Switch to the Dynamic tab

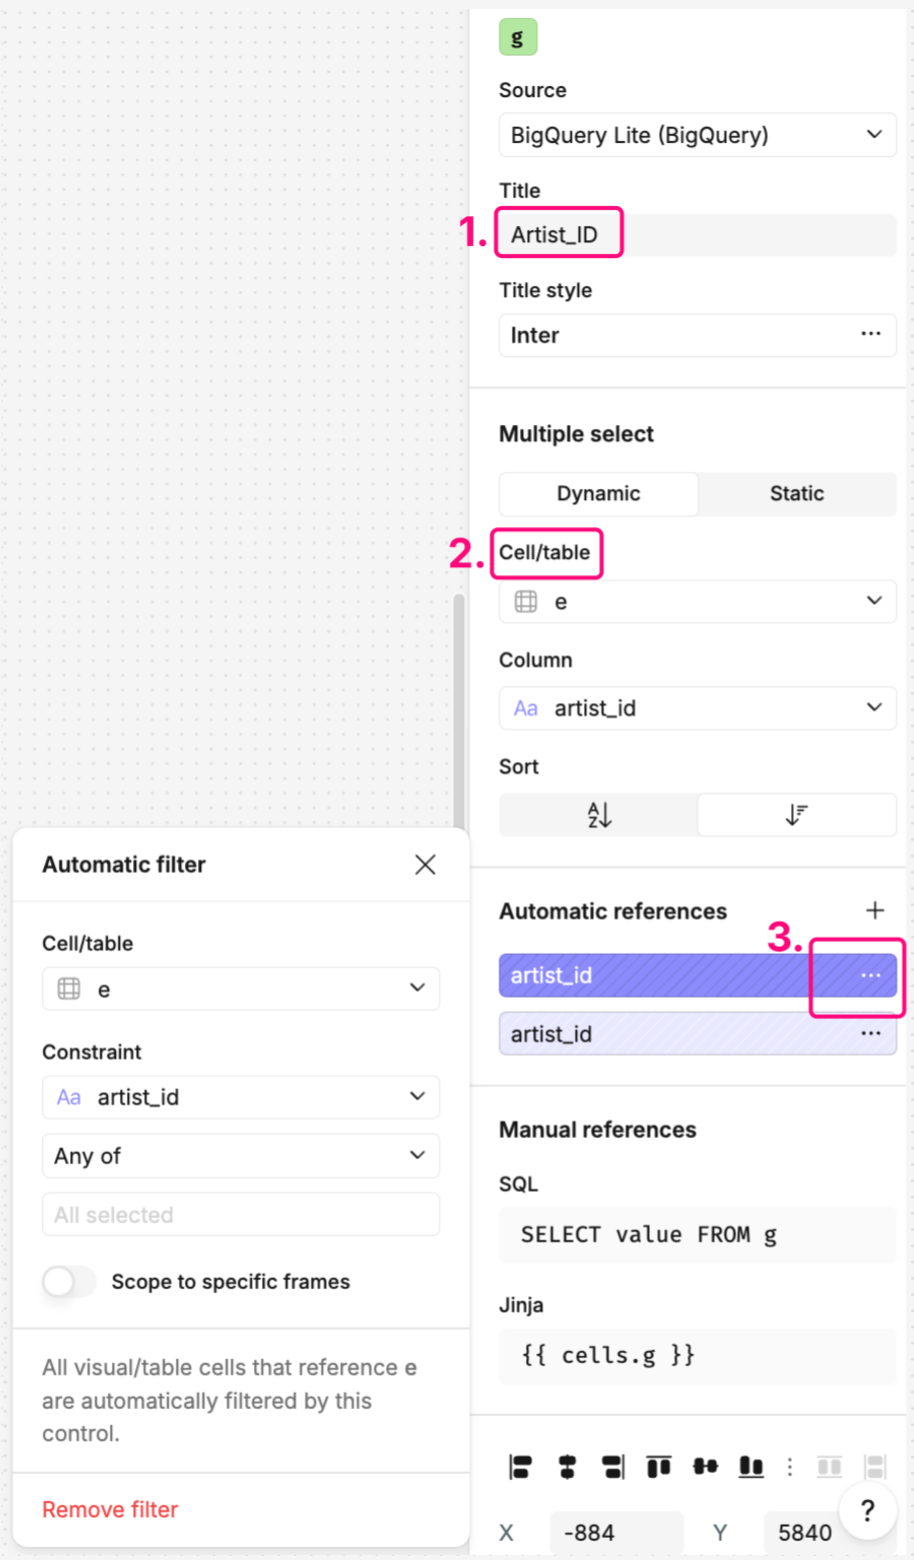click(599, 493)
